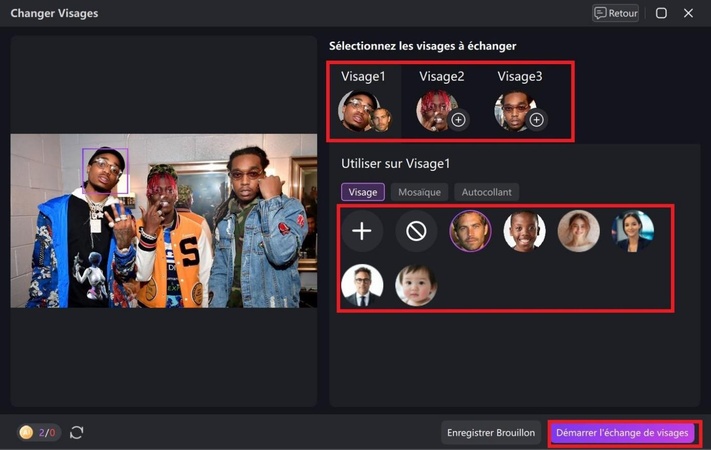Click the detected face box in preview
711x450 pixels.
(105, 171)
